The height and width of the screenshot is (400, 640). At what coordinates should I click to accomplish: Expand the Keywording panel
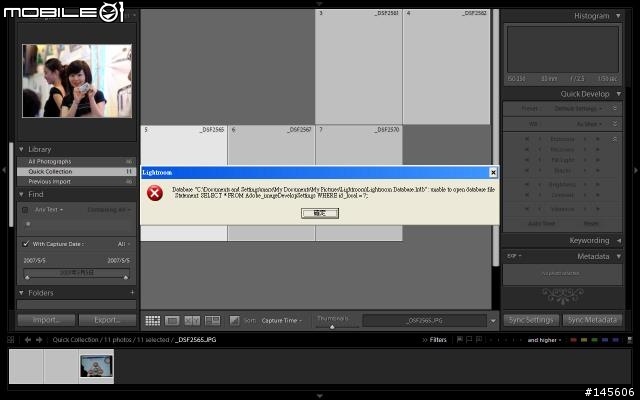click(619, 241)
